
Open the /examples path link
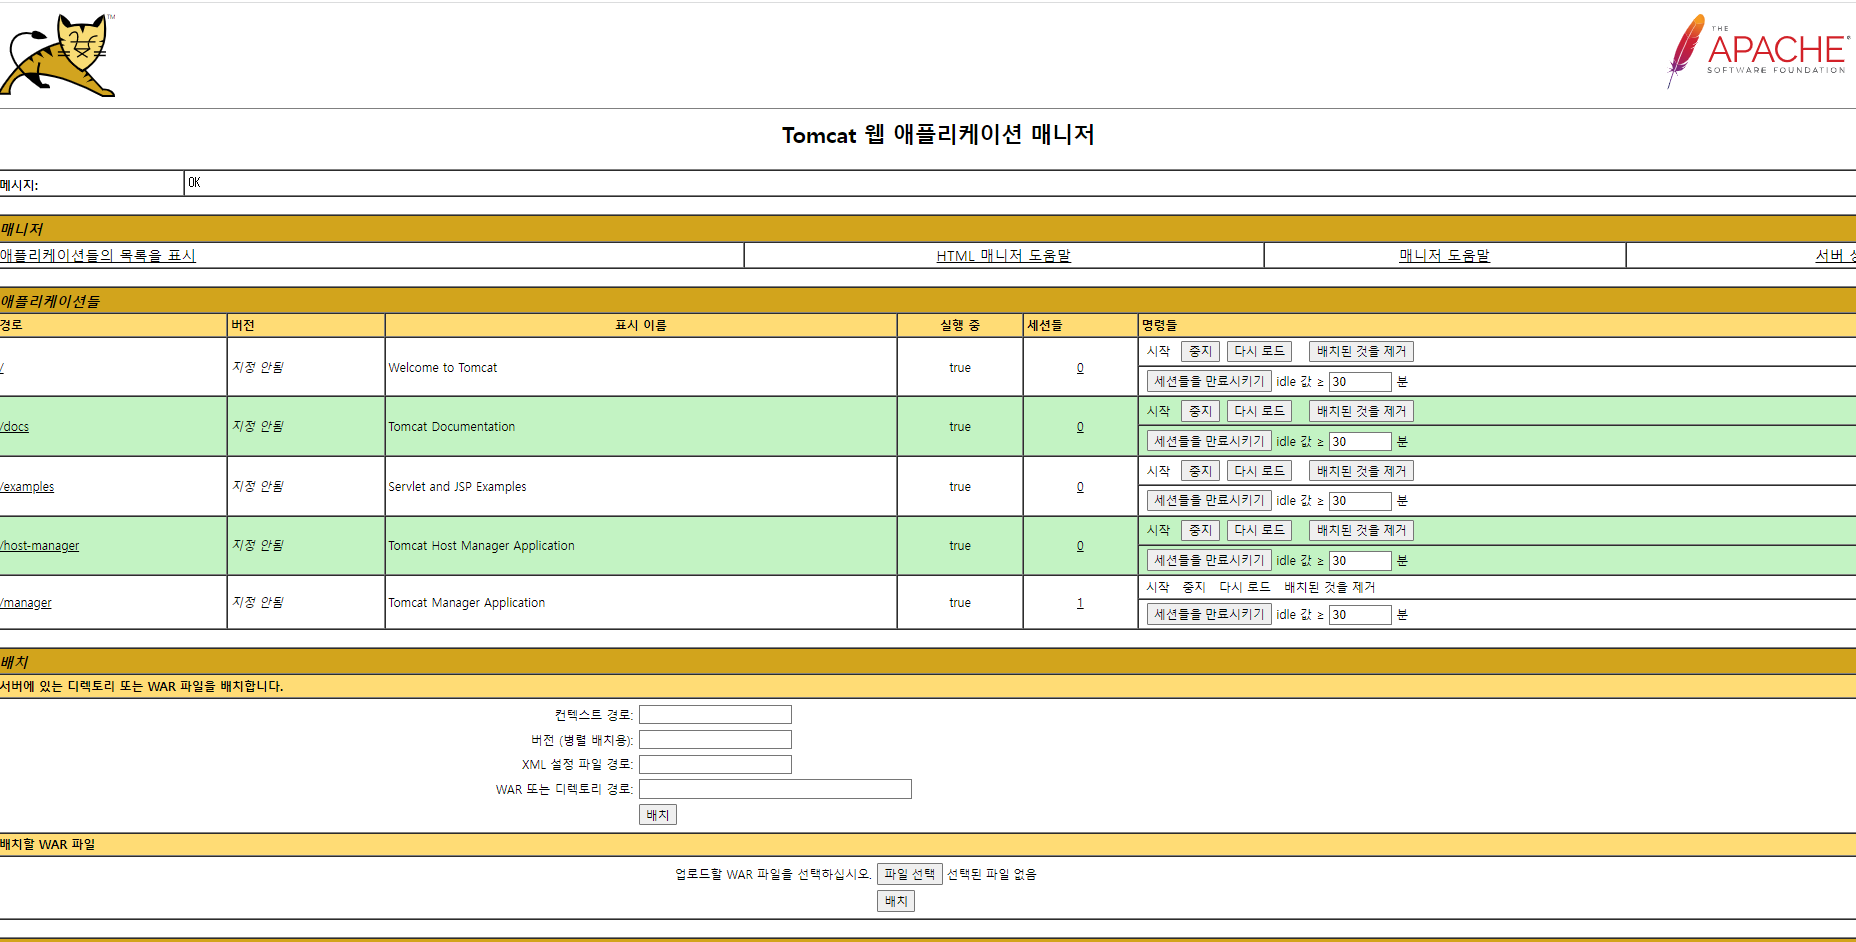pos(27,487)
